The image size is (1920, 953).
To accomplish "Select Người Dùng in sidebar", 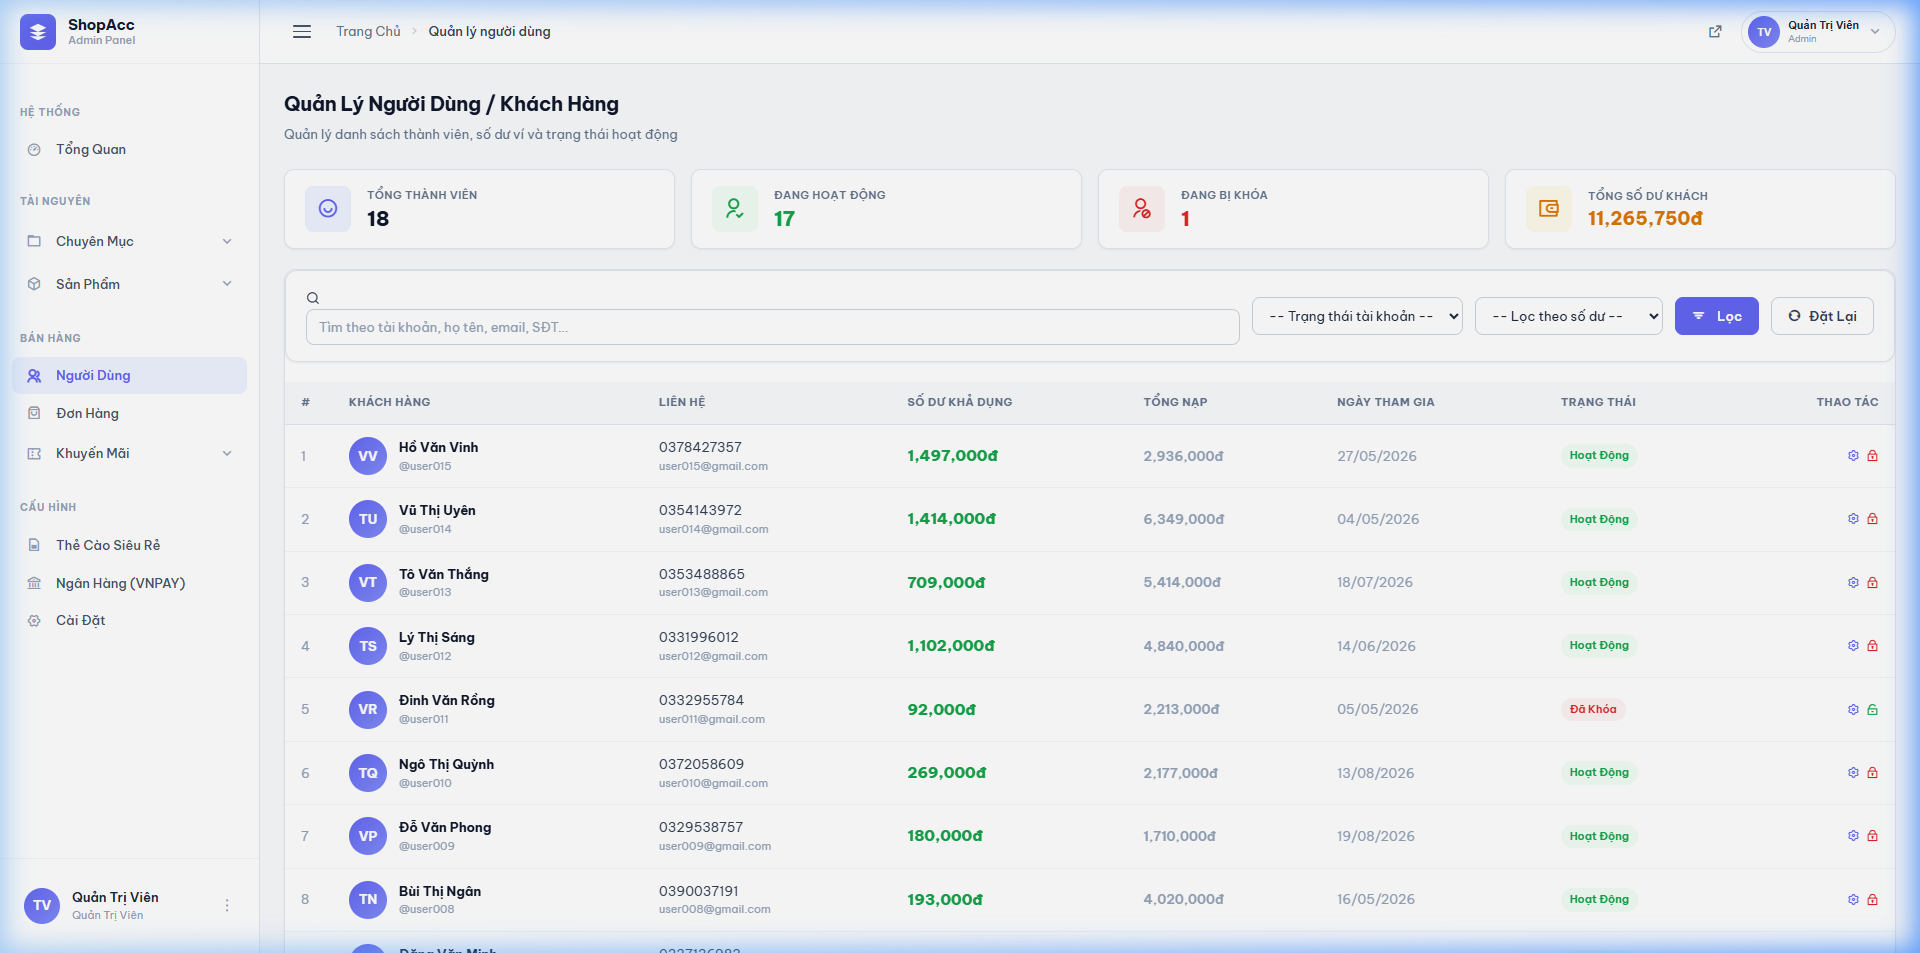I will click(x=129, y=375).
